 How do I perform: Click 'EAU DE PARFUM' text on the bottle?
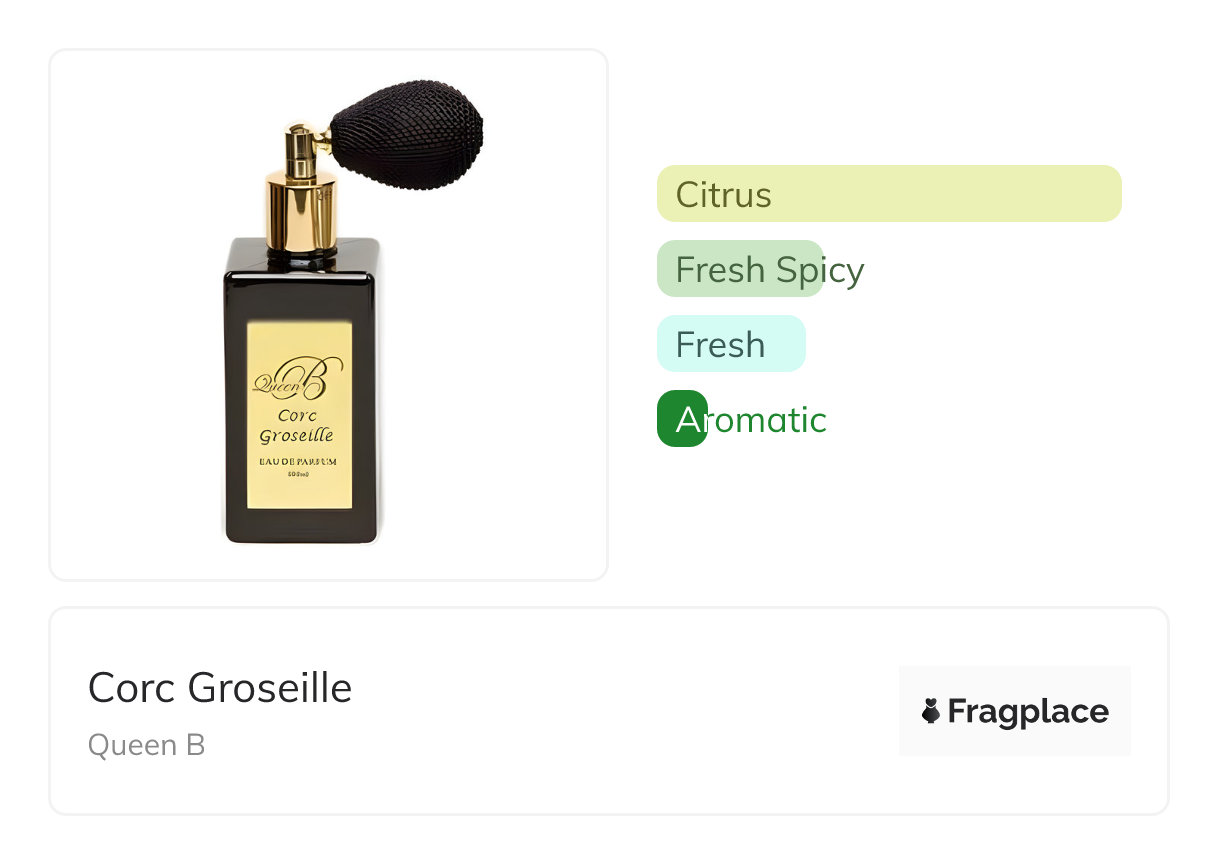[x=299, y=461]
